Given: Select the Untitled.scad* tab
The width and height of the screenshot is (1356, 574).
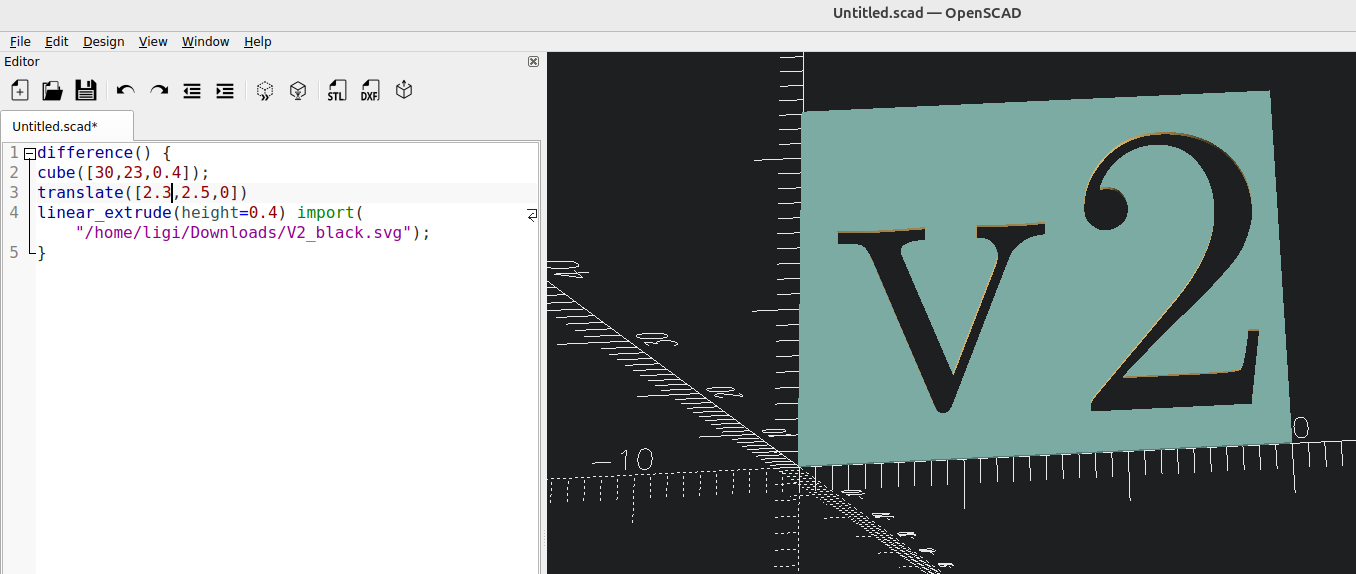Looking at the screenshot, I should pyautogui.click(x=67, y=126).
